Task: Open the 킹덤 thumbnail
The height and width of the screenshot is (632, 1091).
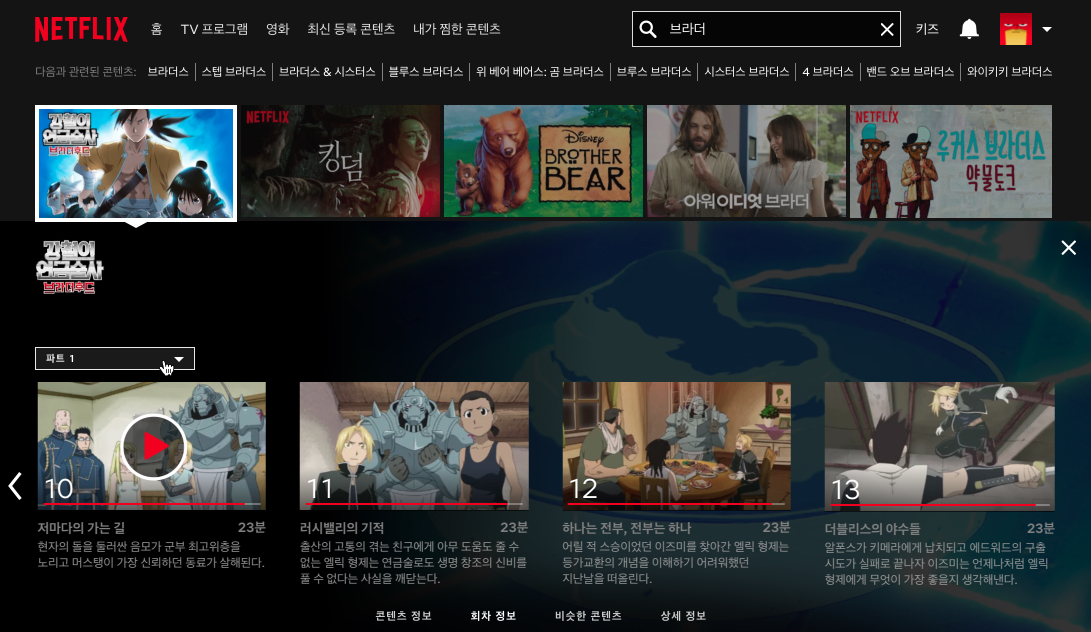Action: coord(341,161)
